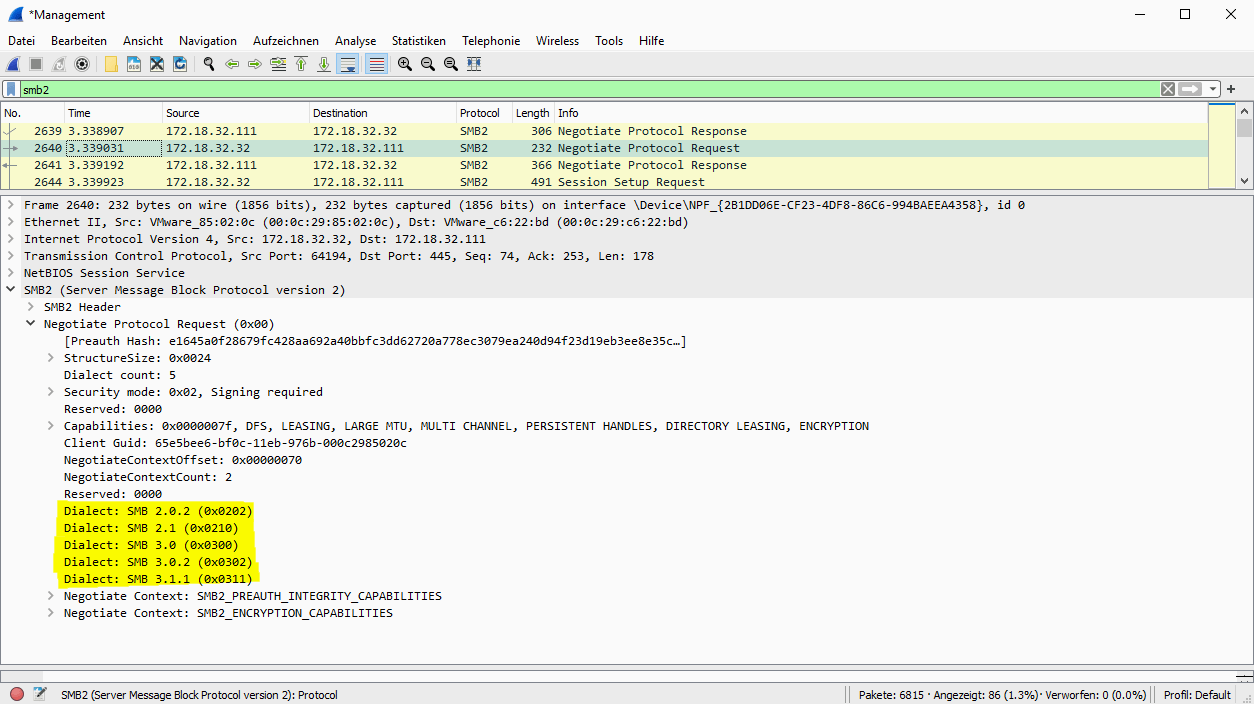Open the filter history dropdown arrow
This screenshot has width=1254, height=704.
1213,89
